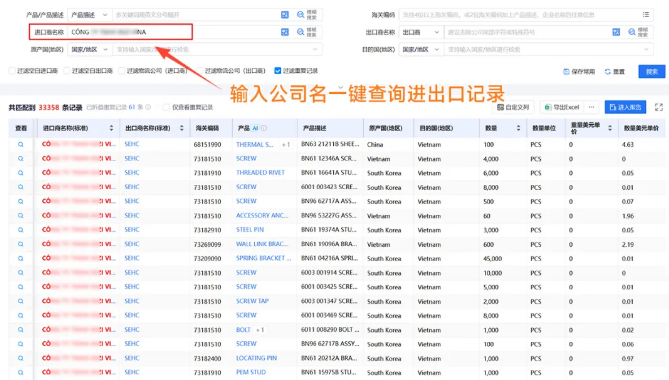Click fuzzy search icon for exporter name

tap(638, 32)
